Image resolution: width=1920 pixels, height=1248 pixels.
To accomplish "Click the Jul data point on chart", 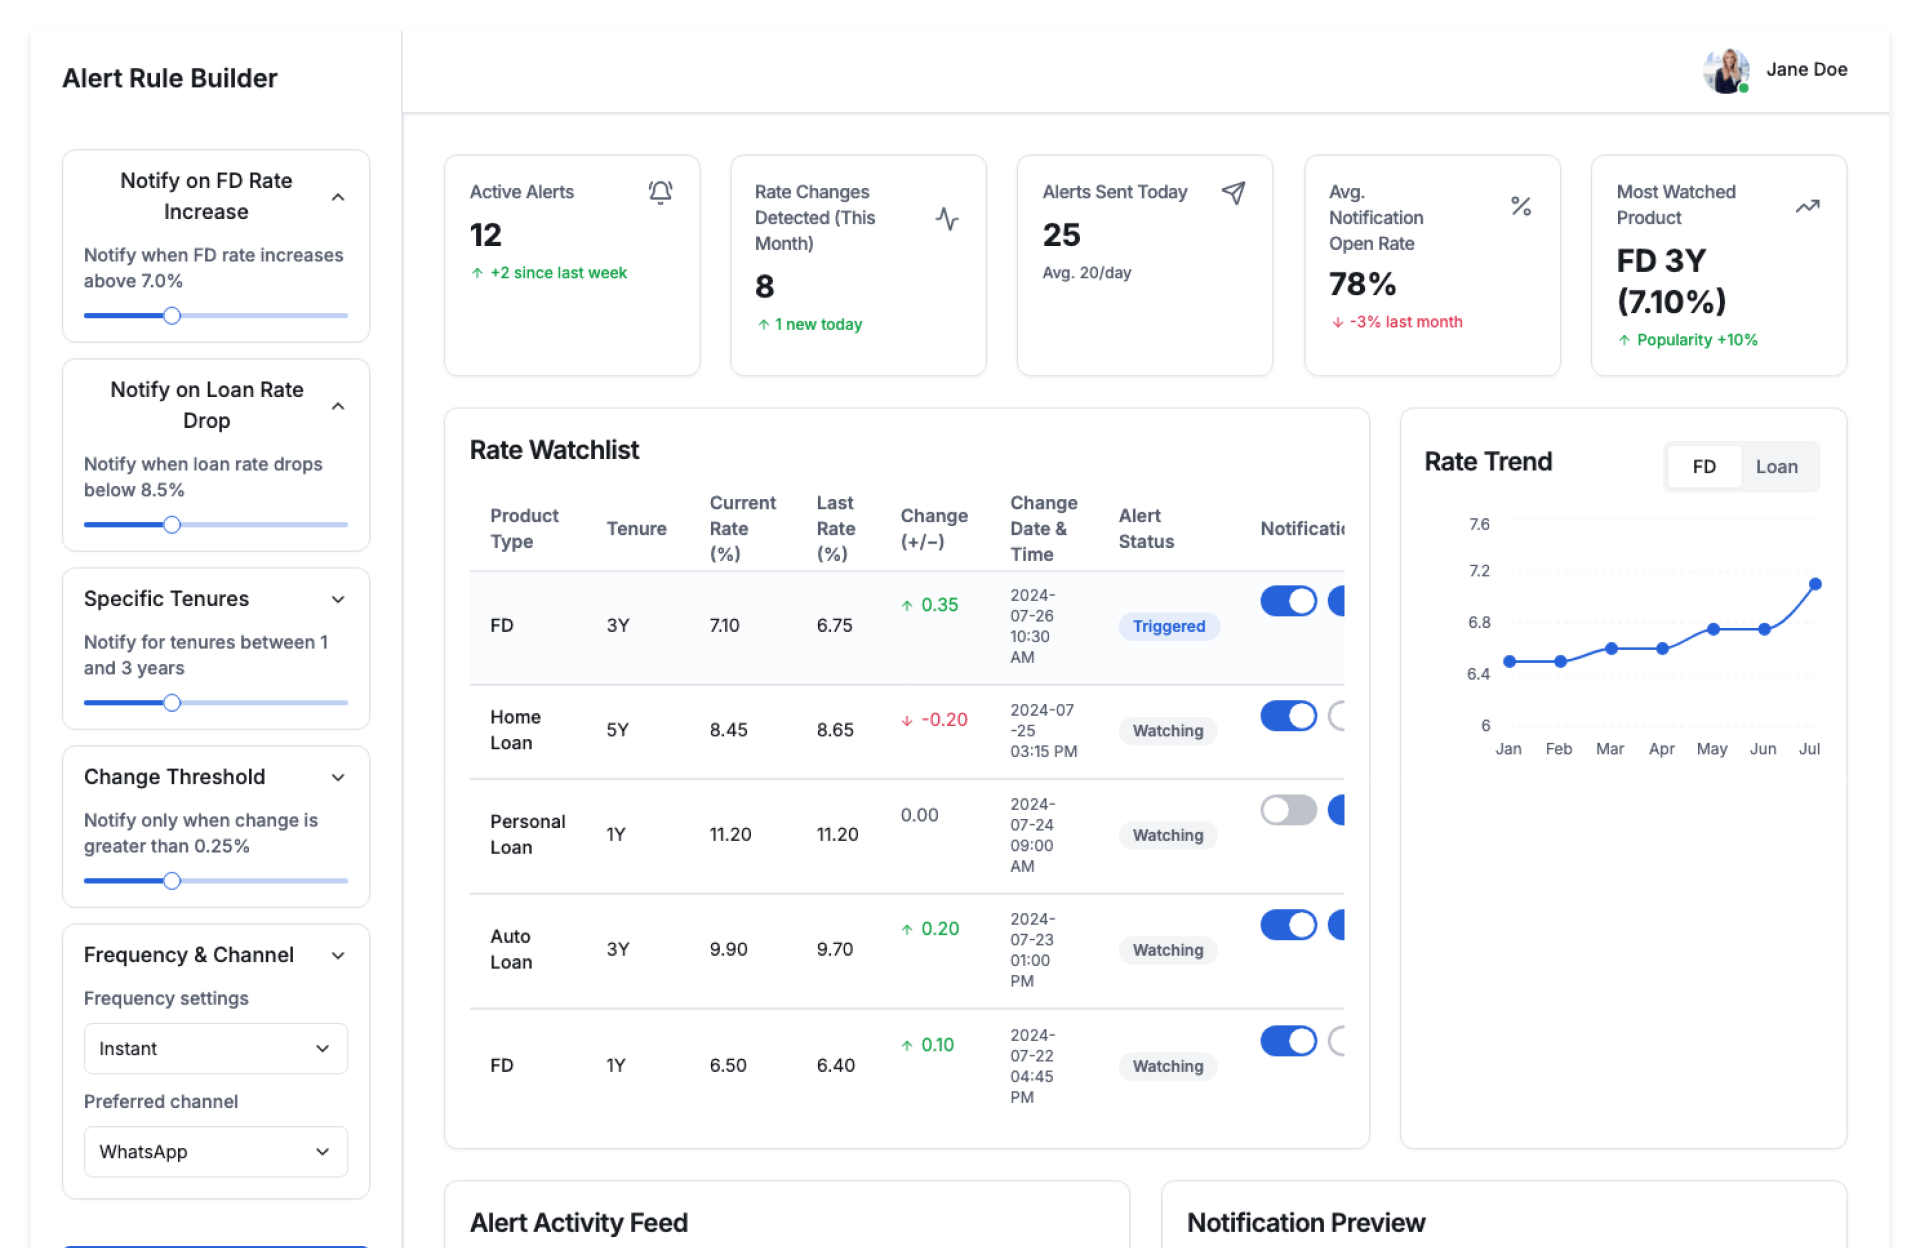I will 1814,584.
